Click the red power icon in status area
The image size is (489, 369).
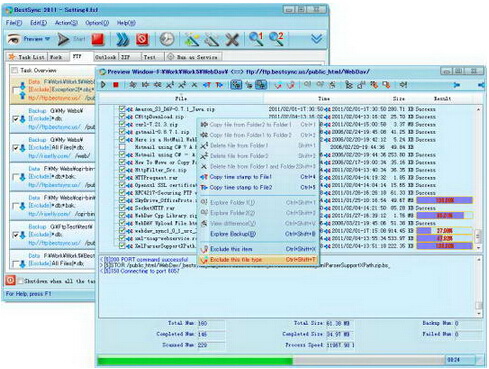(10, 281)
